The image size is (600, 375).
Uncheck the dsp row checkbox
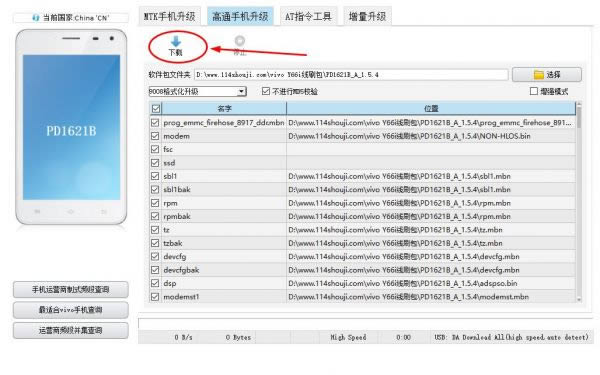[x=155, y=283]
